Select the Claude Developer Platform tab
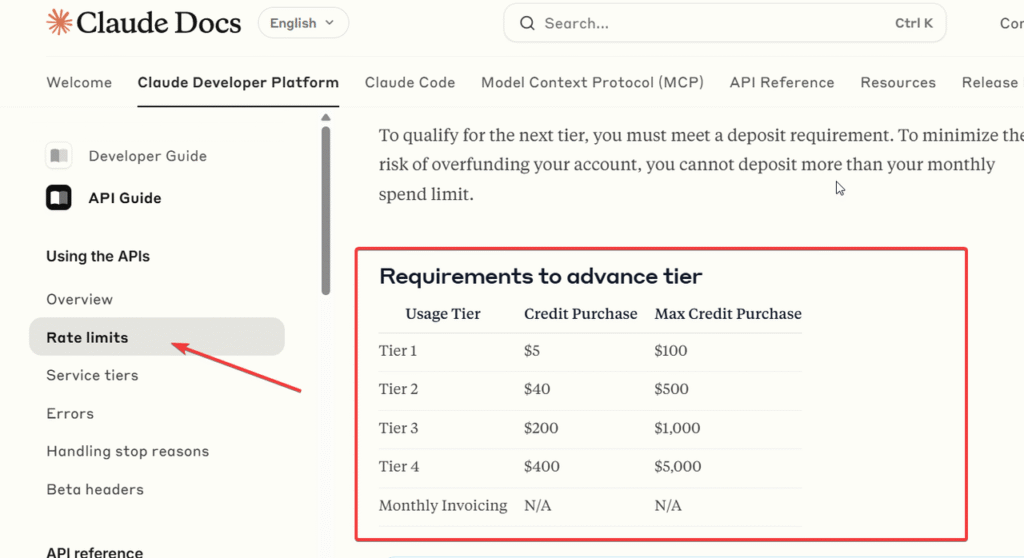The image size is (1024, 558). coord(238,83)
